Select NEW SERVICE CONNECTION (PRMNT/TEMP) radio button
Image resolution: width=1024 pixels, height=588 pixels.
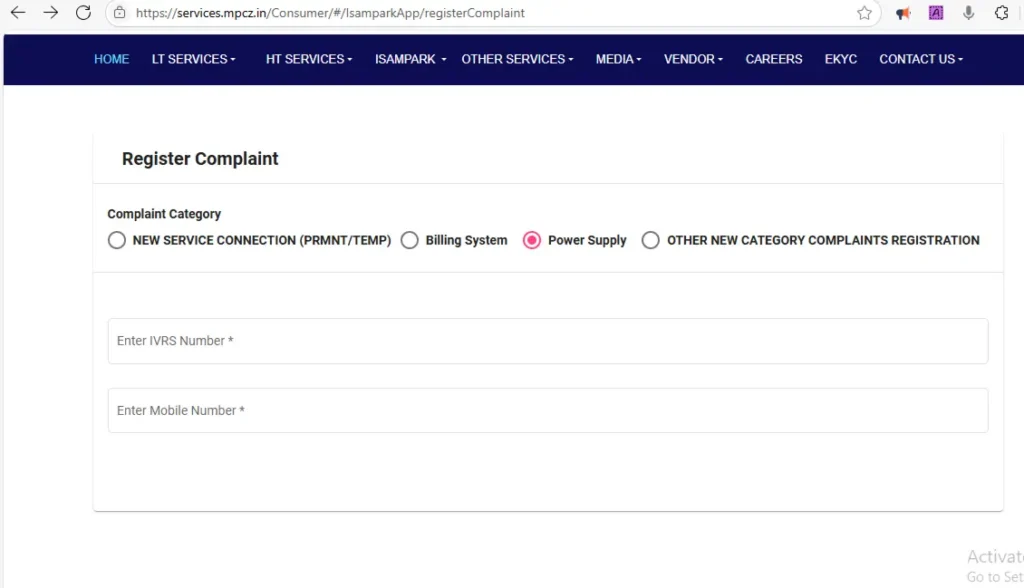[x=117, y=240]
